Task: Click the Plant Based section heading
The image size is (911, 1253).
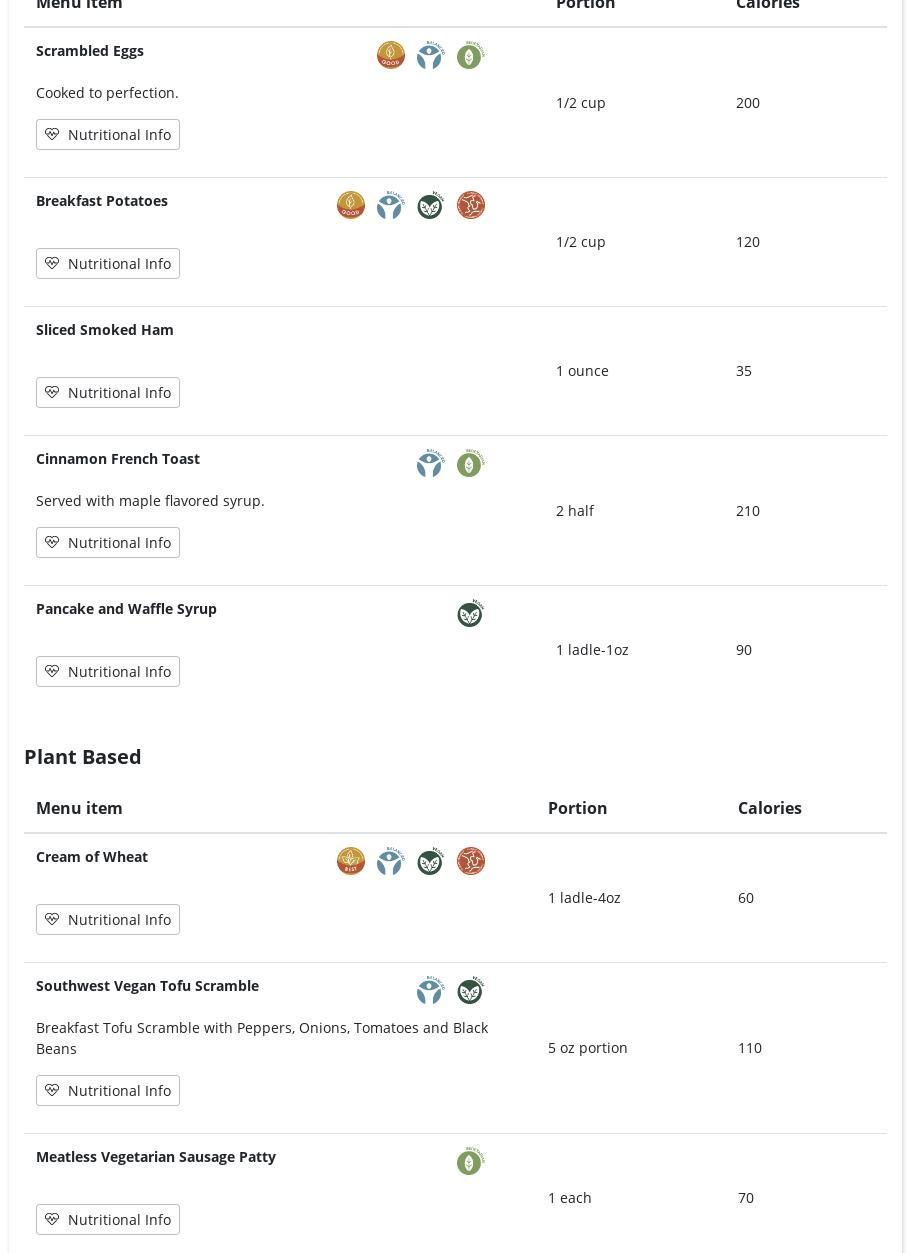Action: (x=83, y=756)
